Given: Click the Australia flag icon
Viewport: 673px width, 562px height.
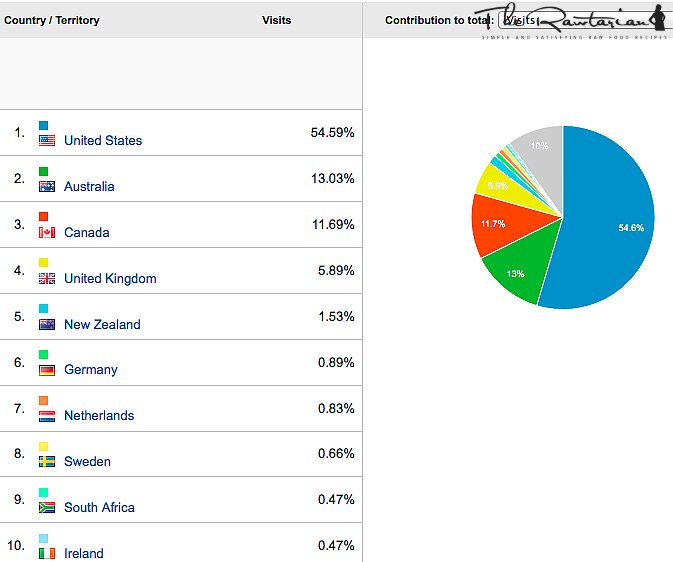Looking at the screenshot, I should tap(47, 187).
